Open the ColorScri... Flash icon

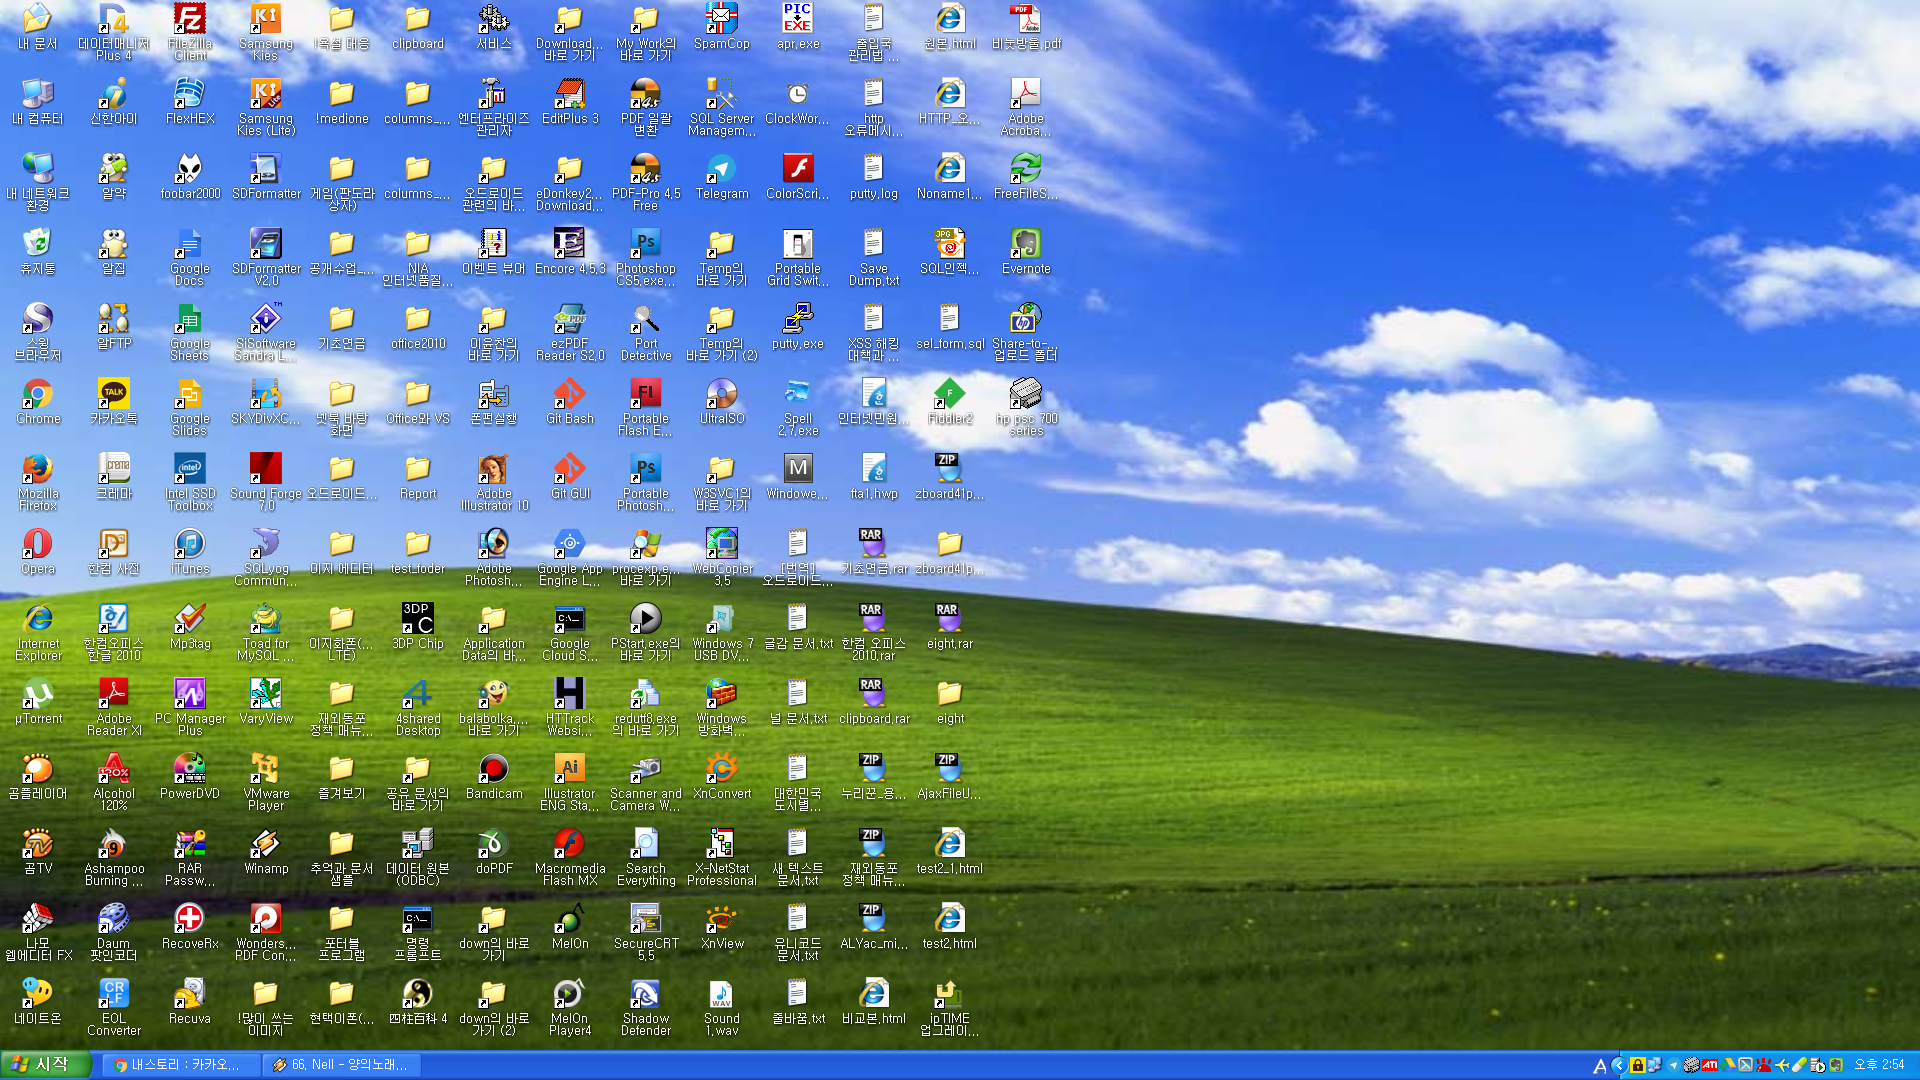(798, 176)
